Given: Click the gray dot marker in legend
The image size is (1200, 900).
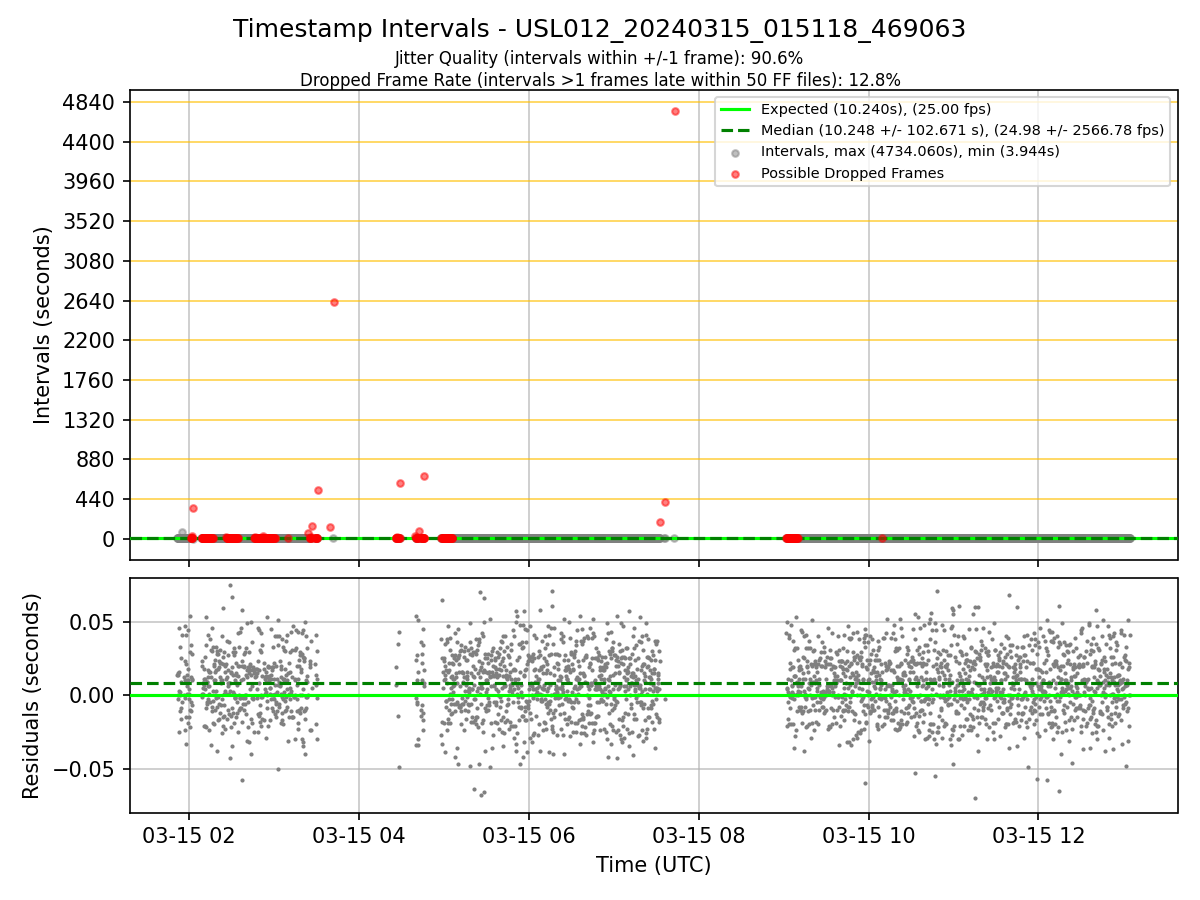Looking at the screenshot, I should [736, 153].
